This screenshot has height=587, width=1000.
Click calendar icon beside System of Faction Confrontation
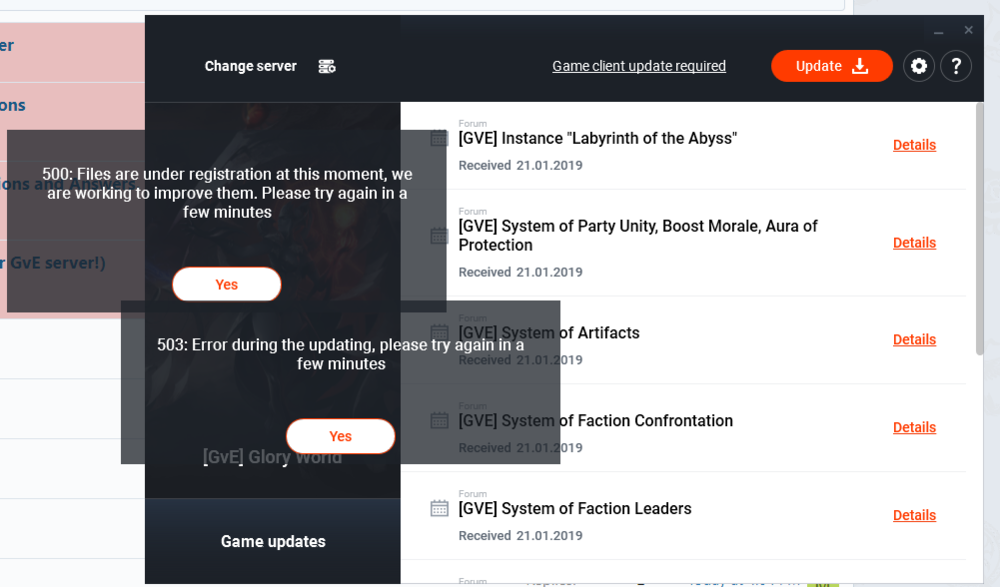(439, 420)
